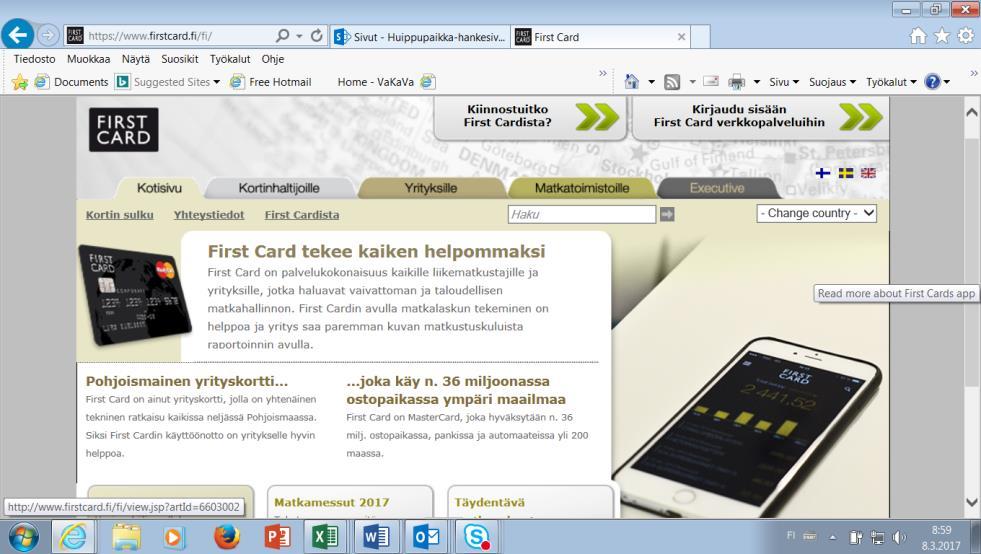This screenshot has width=981, height=554.
Task: Click the browser Back arrow button
Action: coord(18,34)
